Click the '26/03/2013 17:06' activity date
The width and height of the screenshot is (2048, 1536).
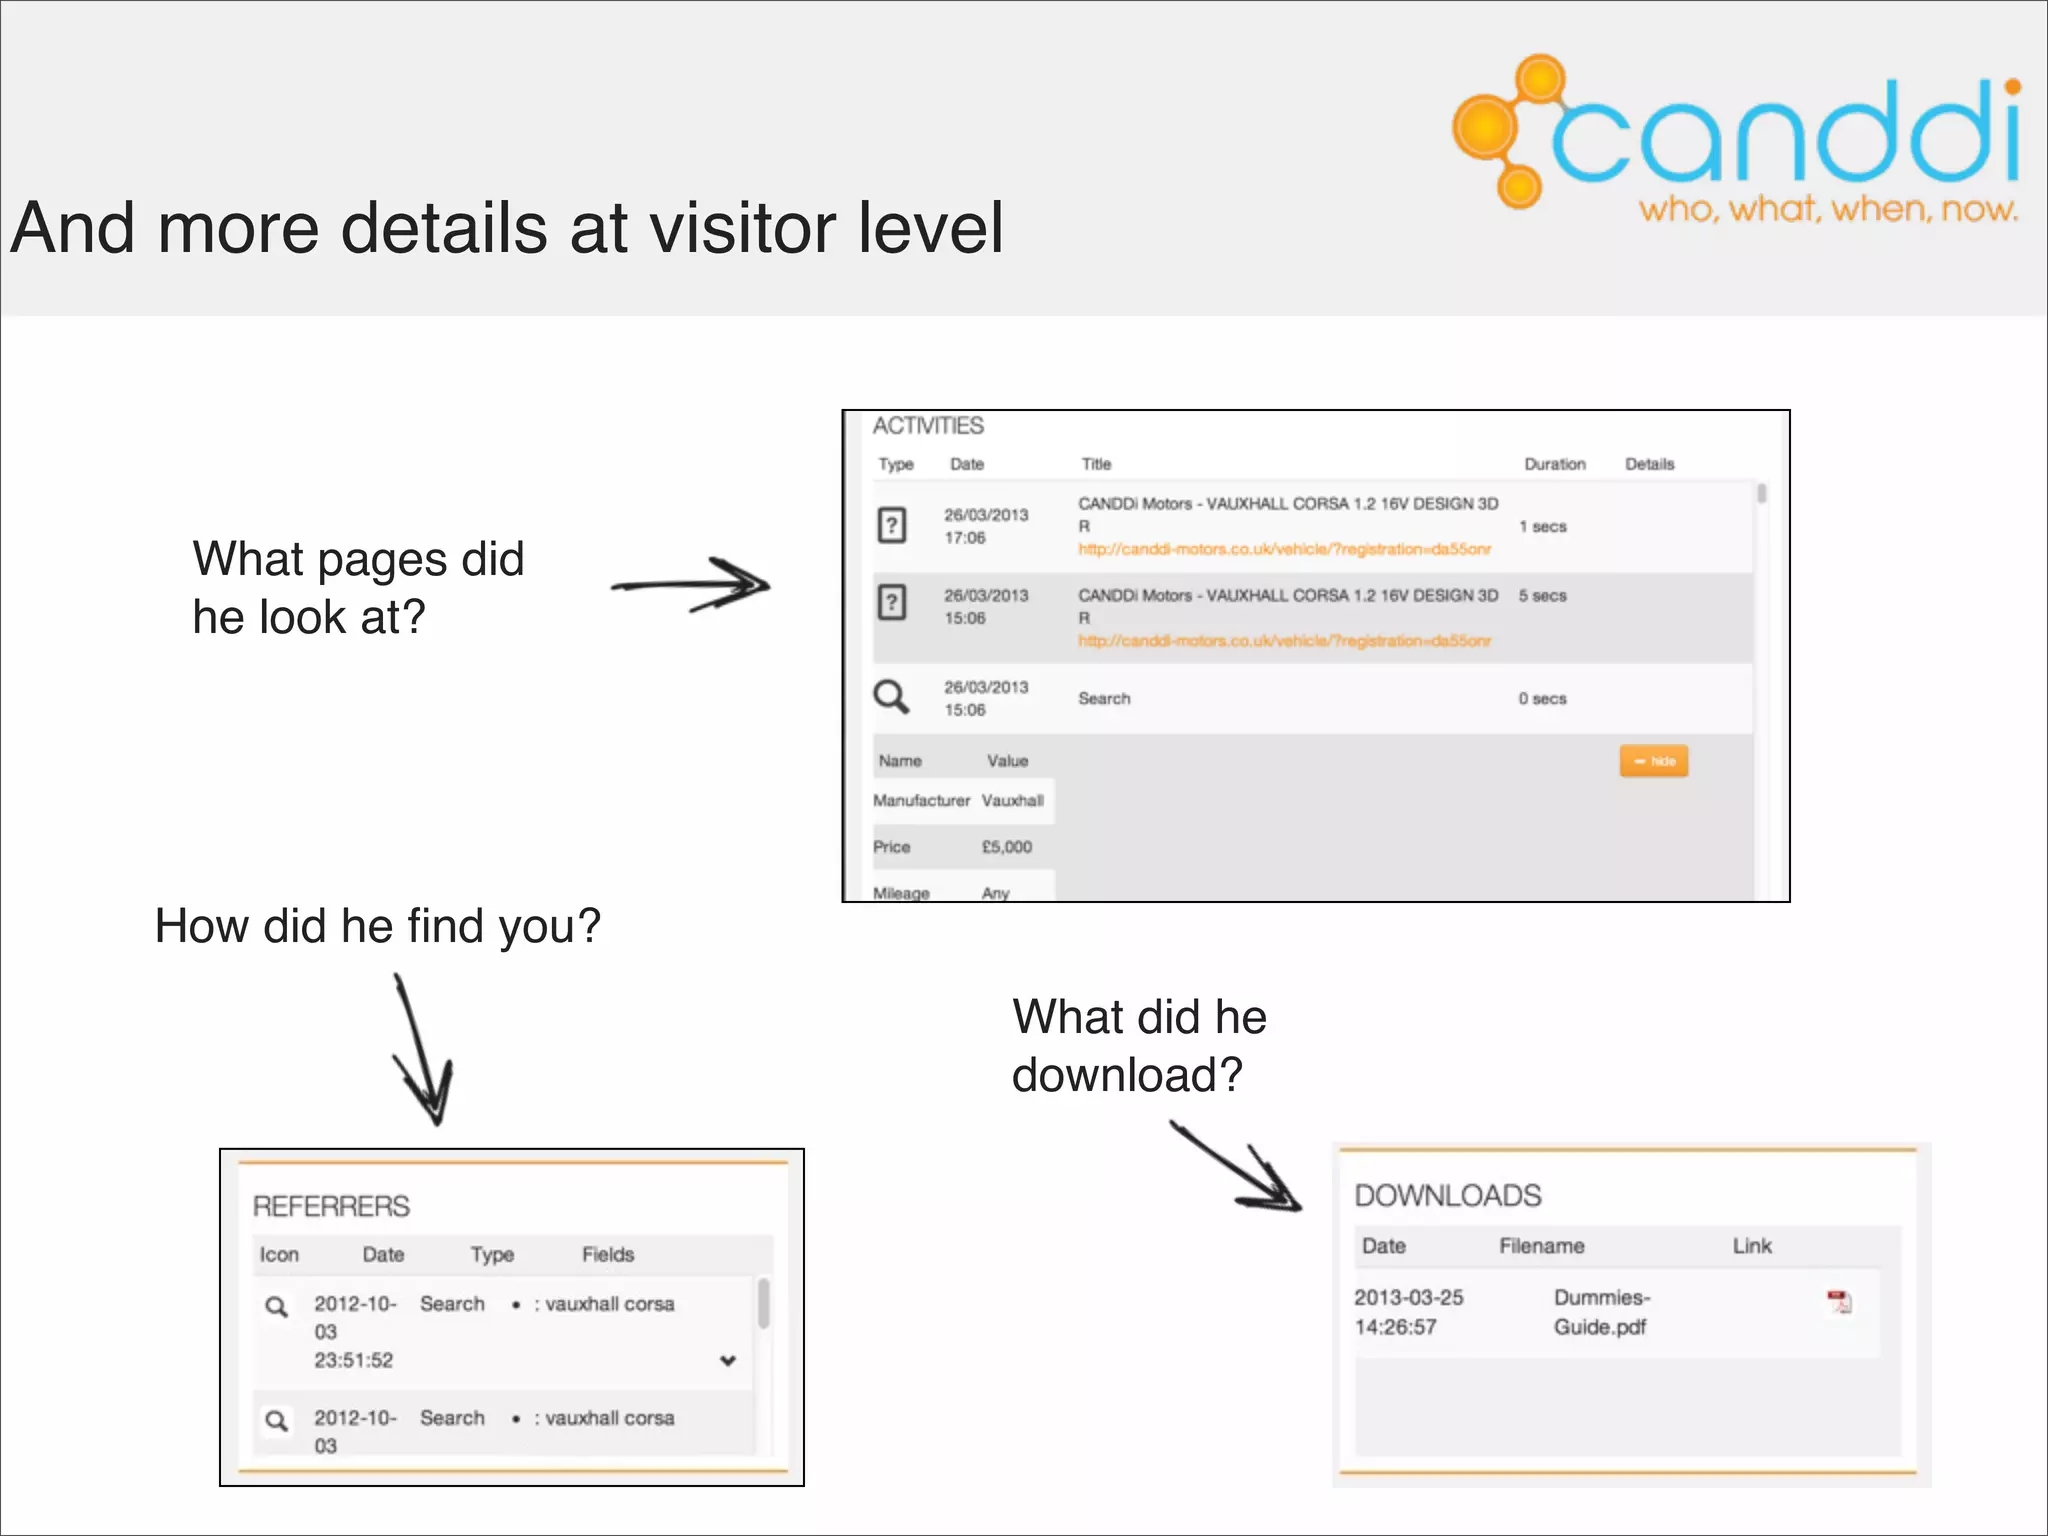[986, 526]
